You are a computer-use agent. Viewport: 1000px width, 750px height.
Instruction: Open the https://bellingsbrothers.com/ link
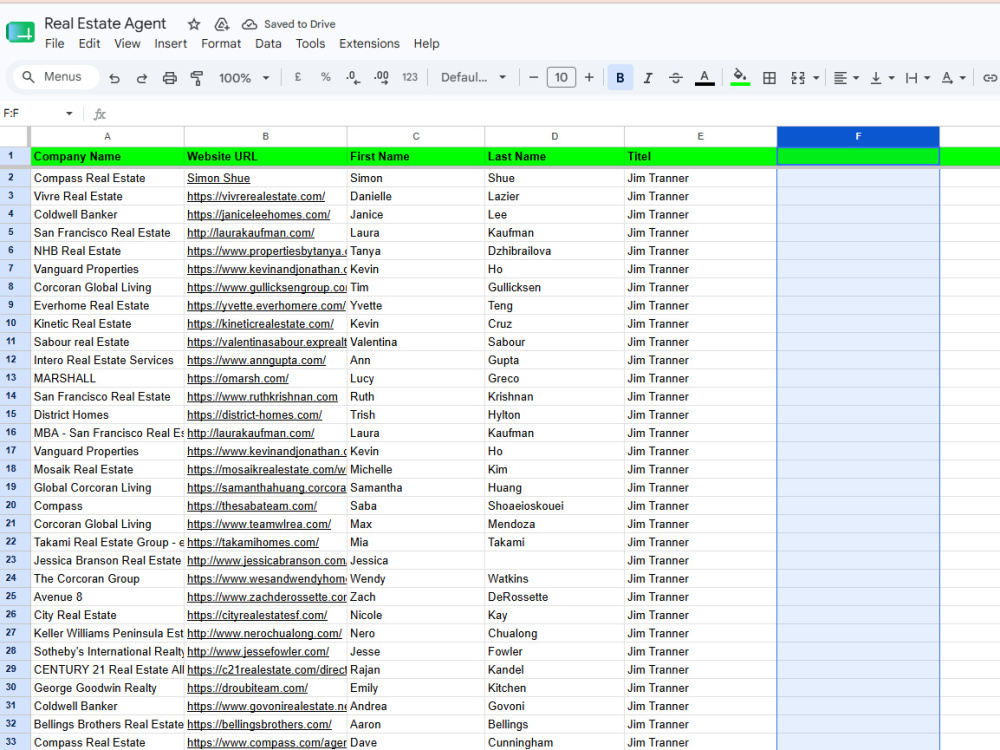(259, 724)
